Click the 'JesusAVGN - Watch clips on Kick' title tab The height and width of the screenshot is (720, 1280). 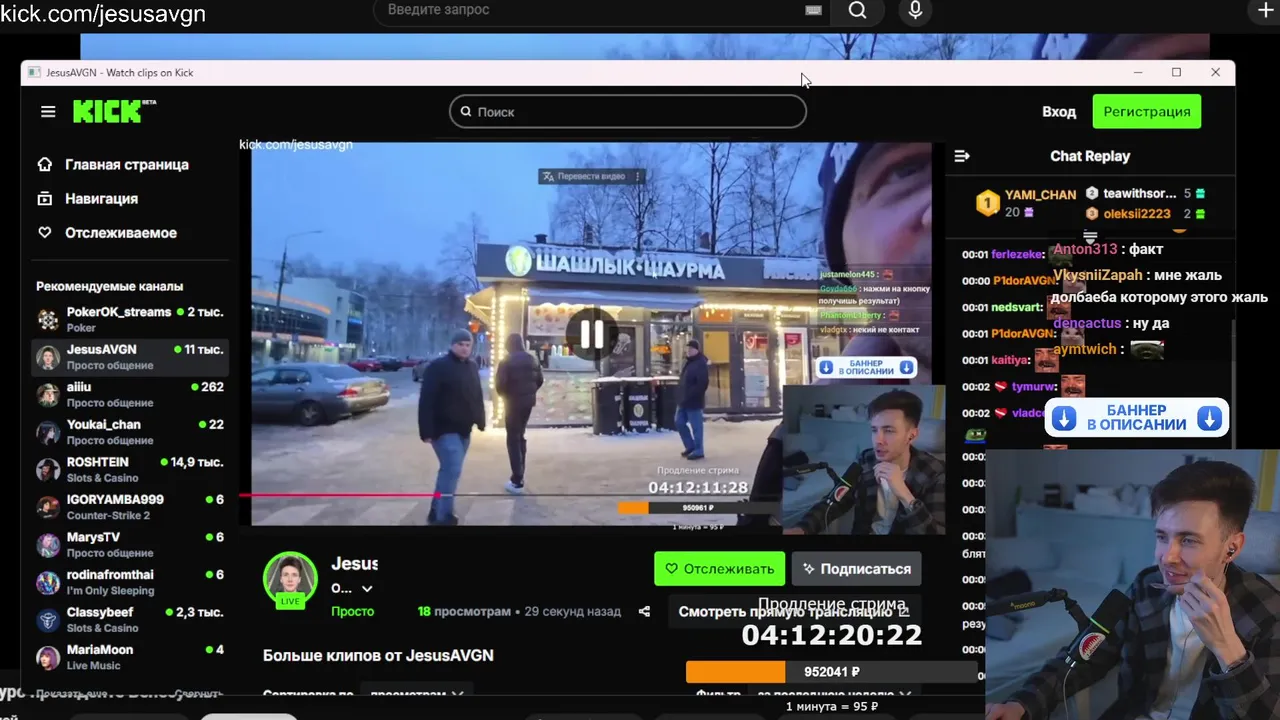point(120,72)
